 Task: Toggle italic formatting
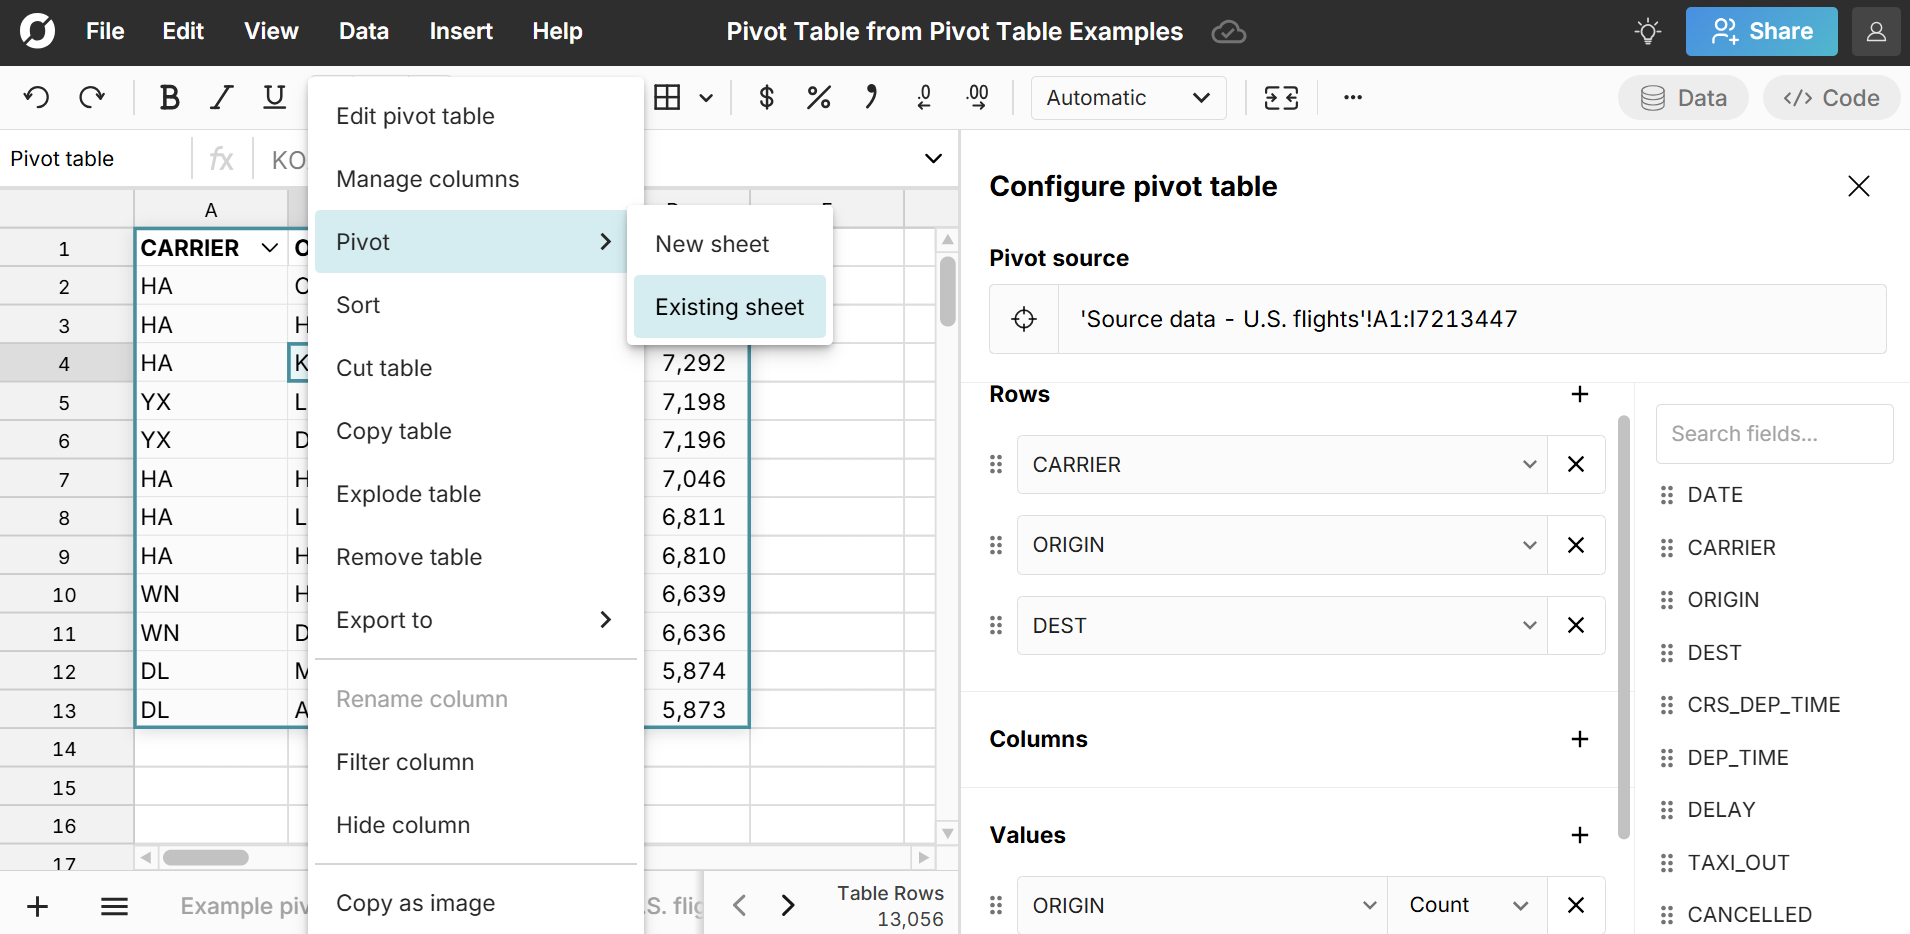coord(221,97)
